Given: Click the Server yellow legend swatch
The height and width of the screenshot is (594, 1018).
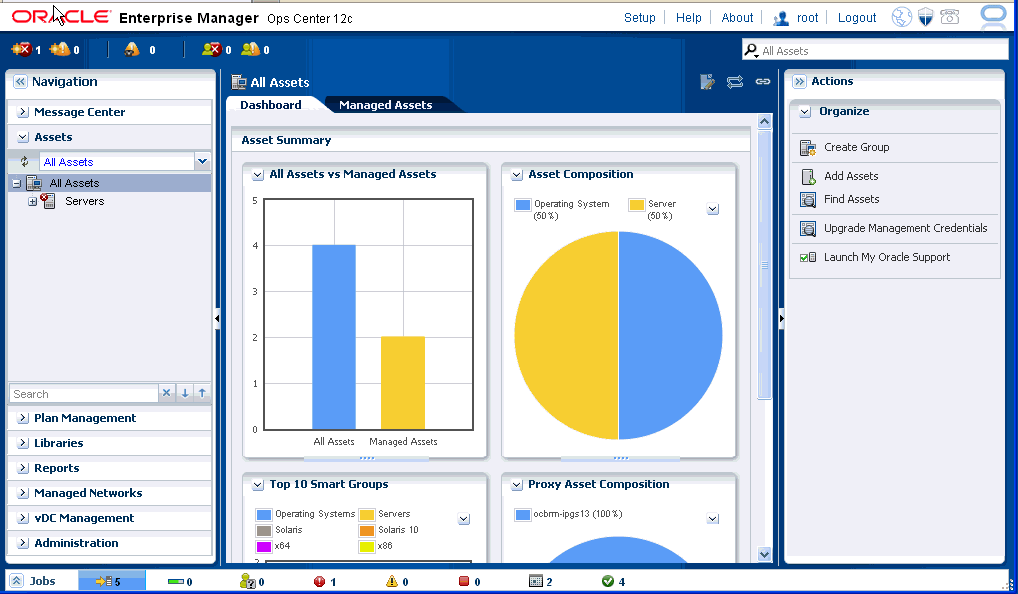Looking at the screenshot, I should click(x=636, y=205).
